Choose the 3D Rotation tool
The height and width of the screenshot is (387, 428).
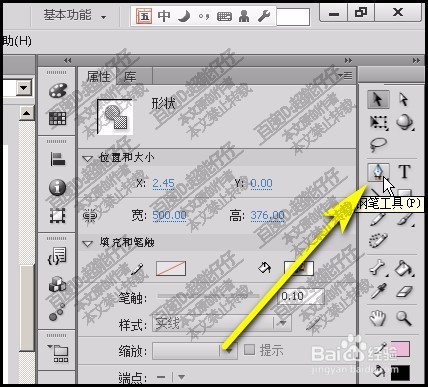pos(405,123)
